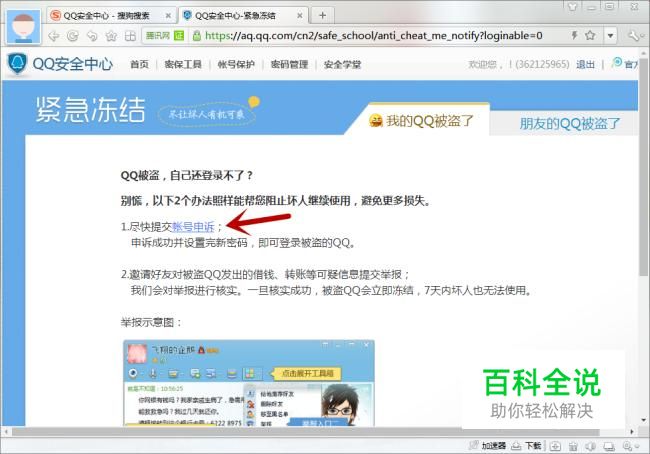
Task: Click the emoji icon beside 我的QQ被盗了
Action: coord(376,121)
